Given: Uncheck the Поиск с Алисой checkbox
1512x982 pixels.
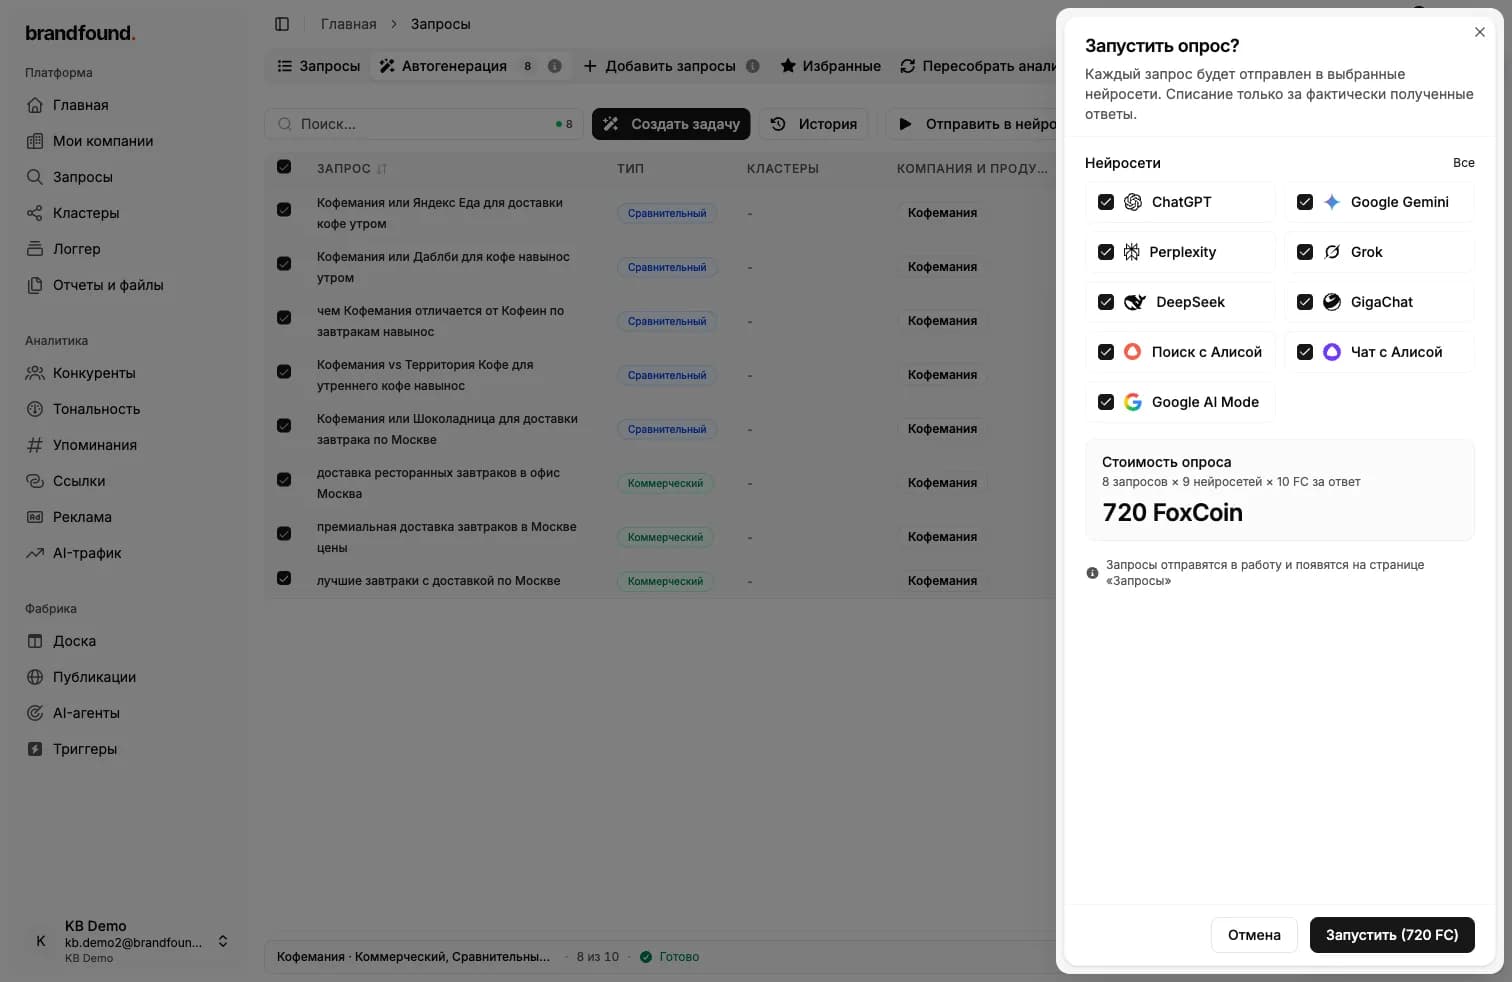Looking at the screenshot, I should point(1106,352).
